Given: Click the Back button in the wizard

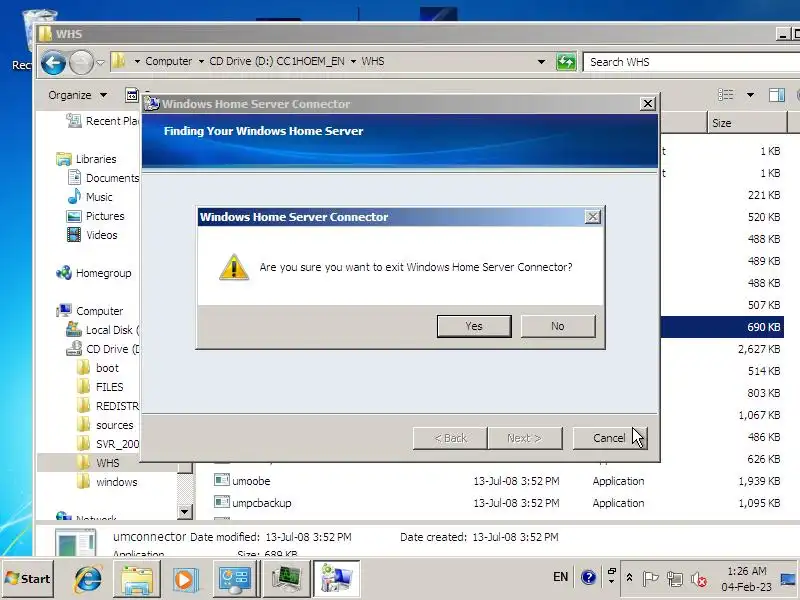Looking at the screenshot, I should [x=450, y=438].
